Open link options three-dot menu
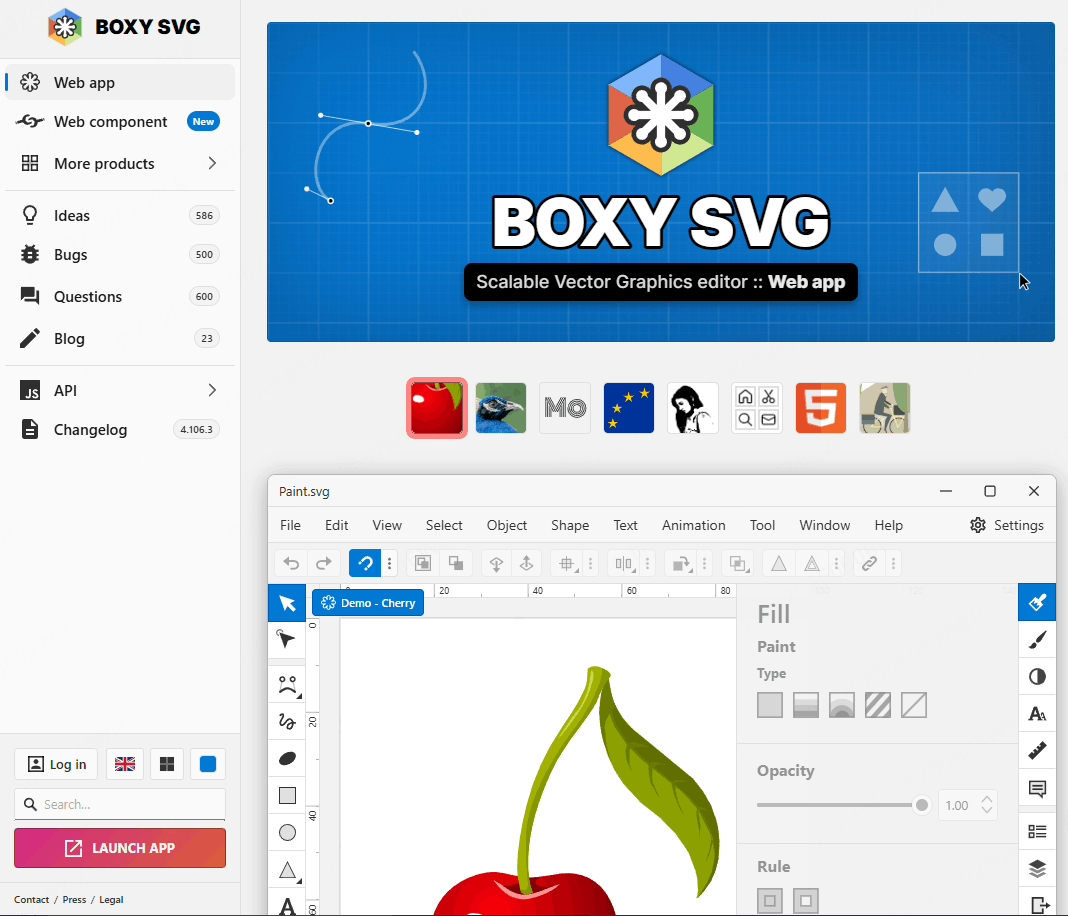The image size is (1068, 916). pyautogui.click(x=894, y=563)
